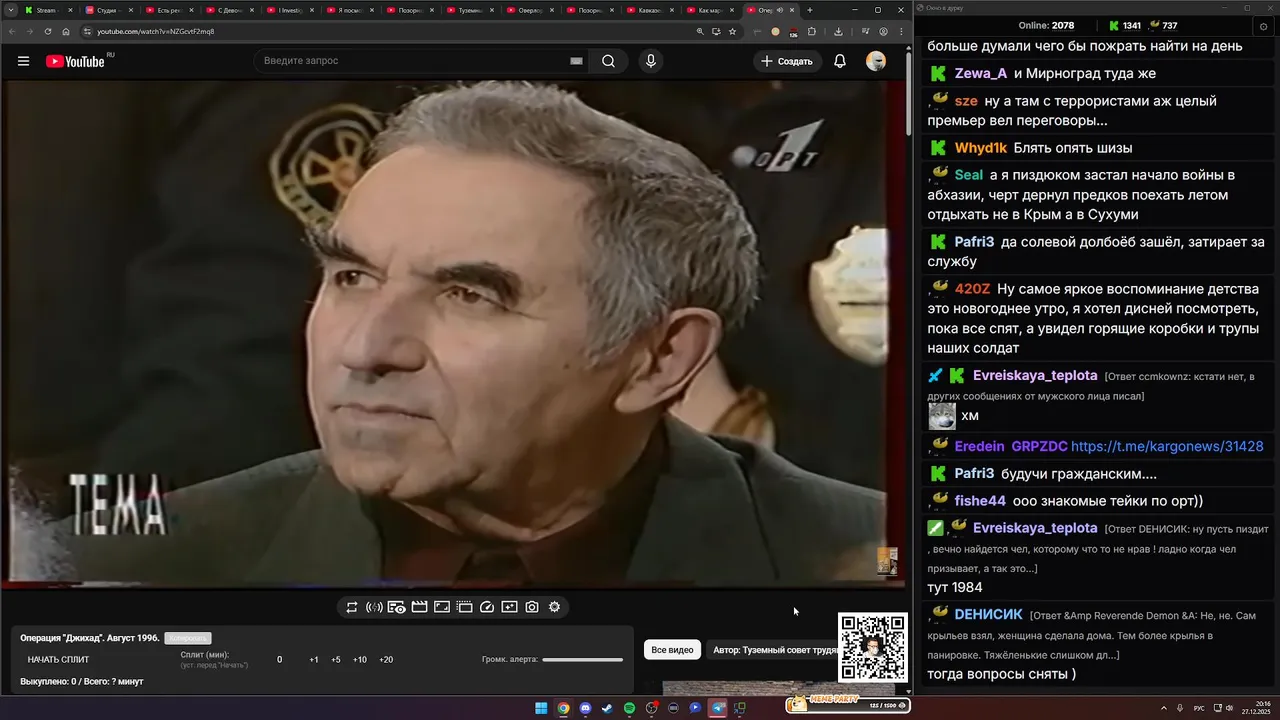
Task: Take a screenshot with the camera icon
Action: (532, 607)
